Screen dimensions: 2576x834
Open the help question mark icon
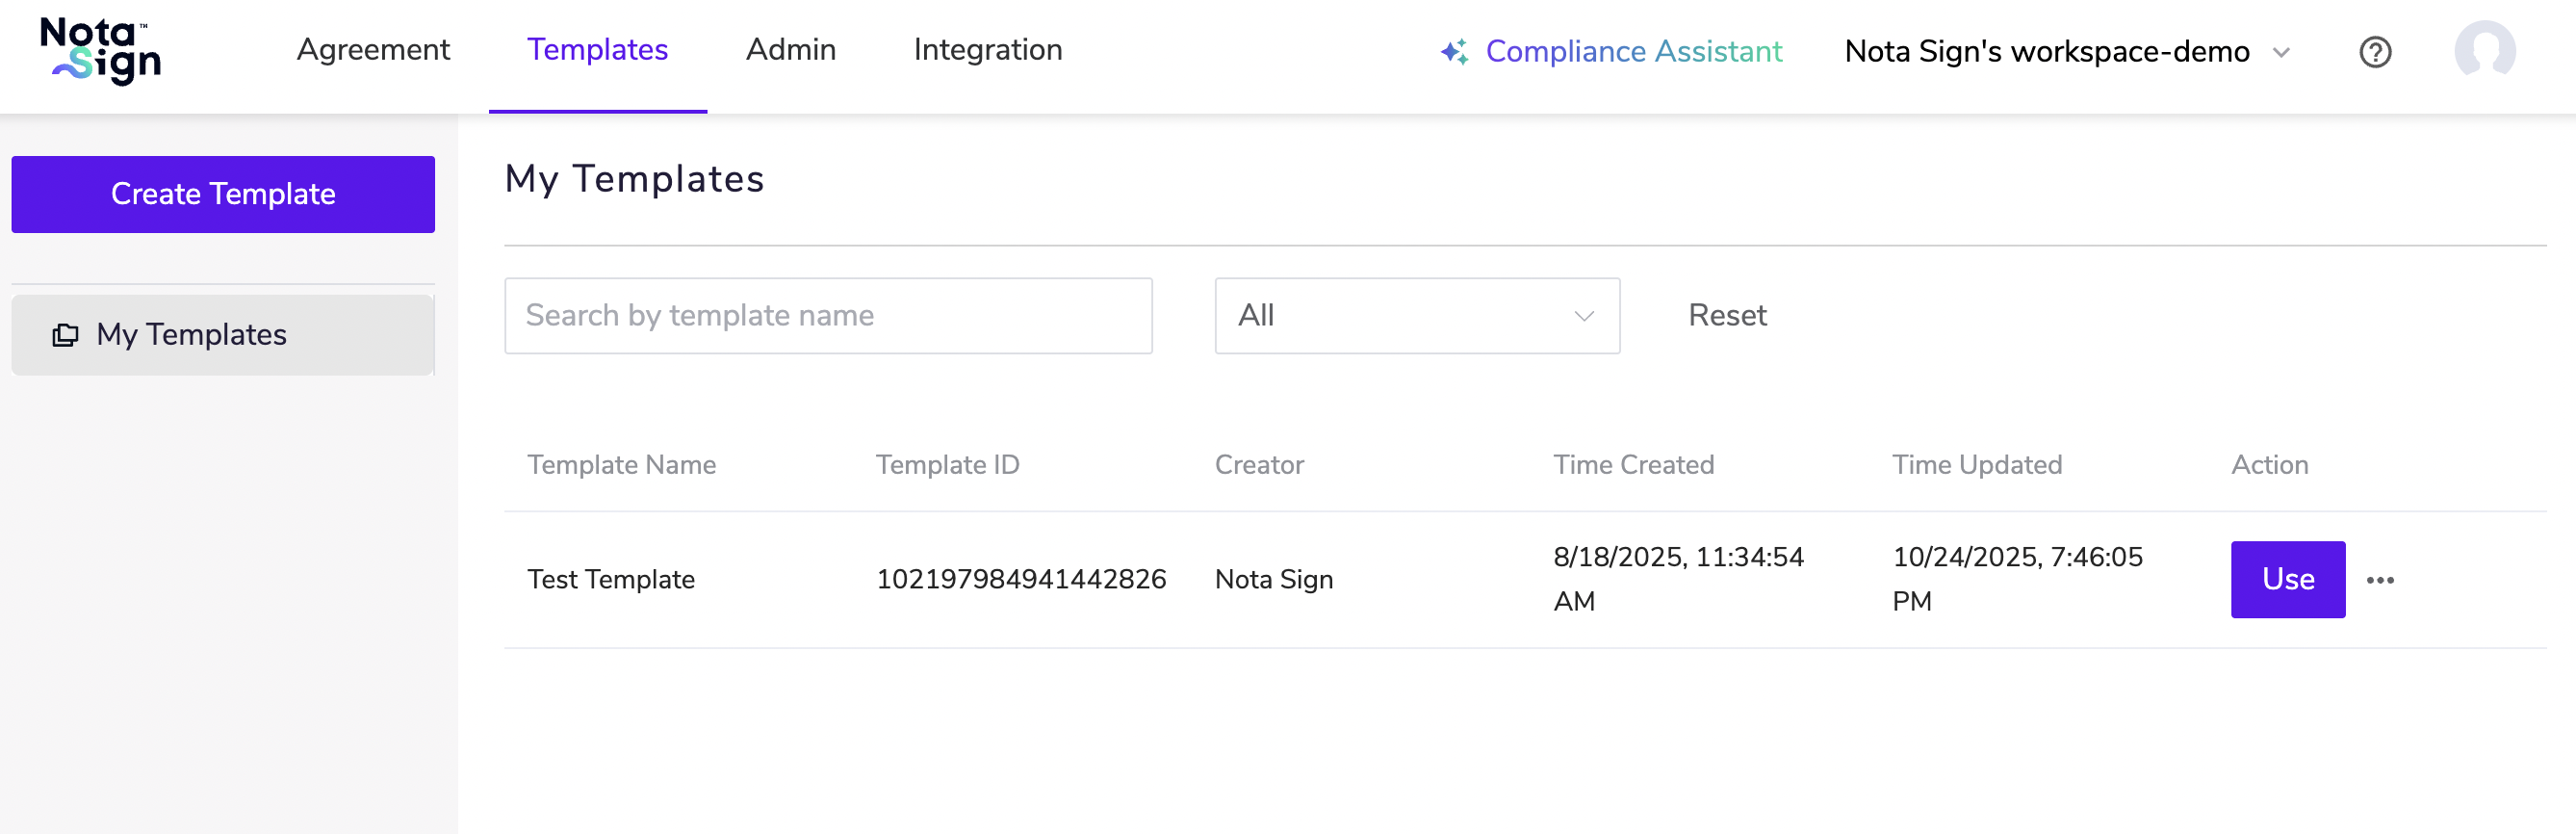coord(2374,52)
